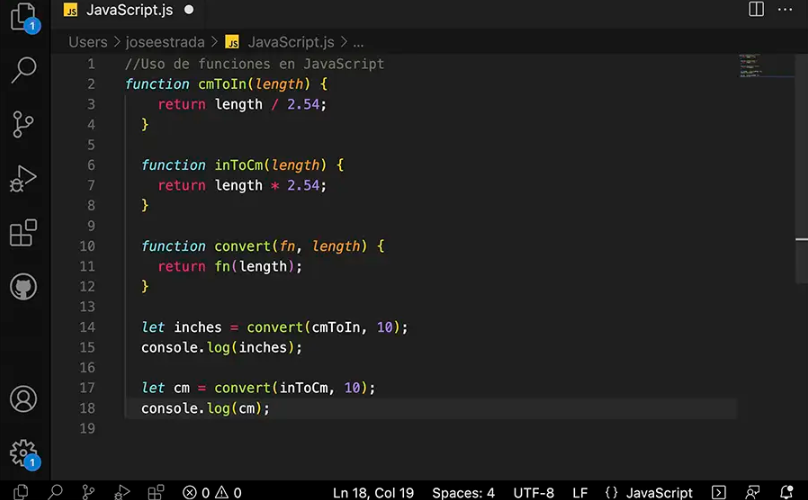Click 'return fn(length);' on line 11
This screenshot has width=808, height=500.
point(230,266)
